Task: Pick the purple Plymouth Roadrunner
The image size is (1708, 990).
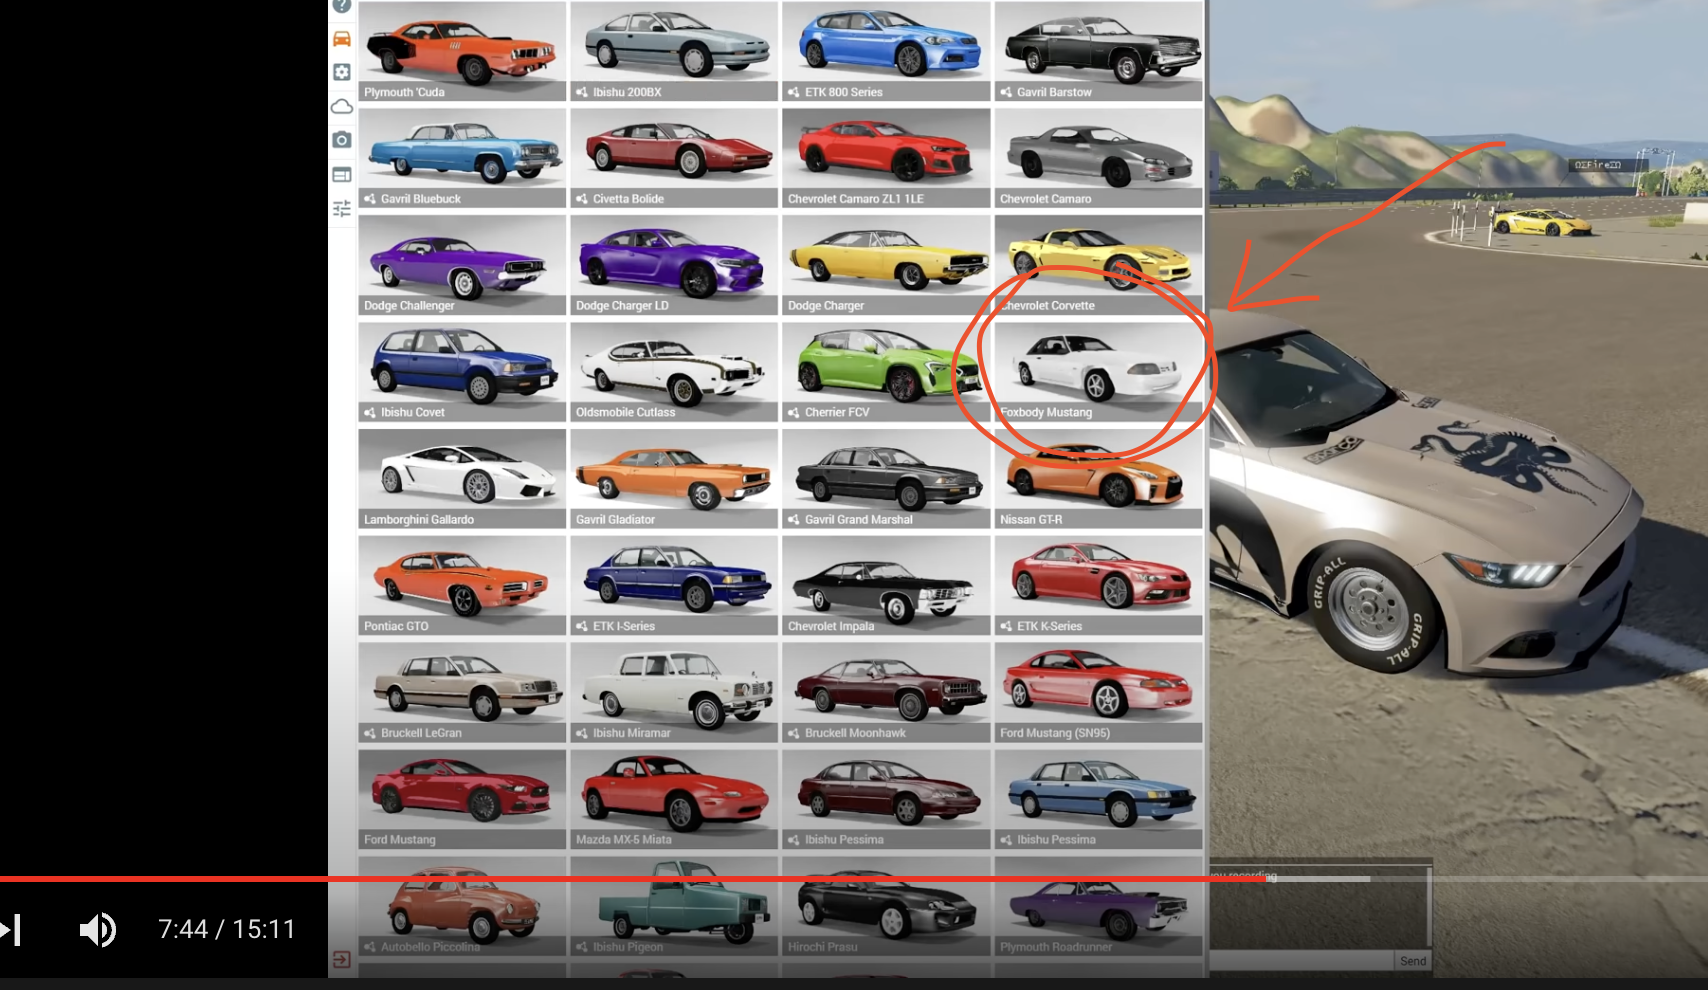Action: (x=1098, y=907)
